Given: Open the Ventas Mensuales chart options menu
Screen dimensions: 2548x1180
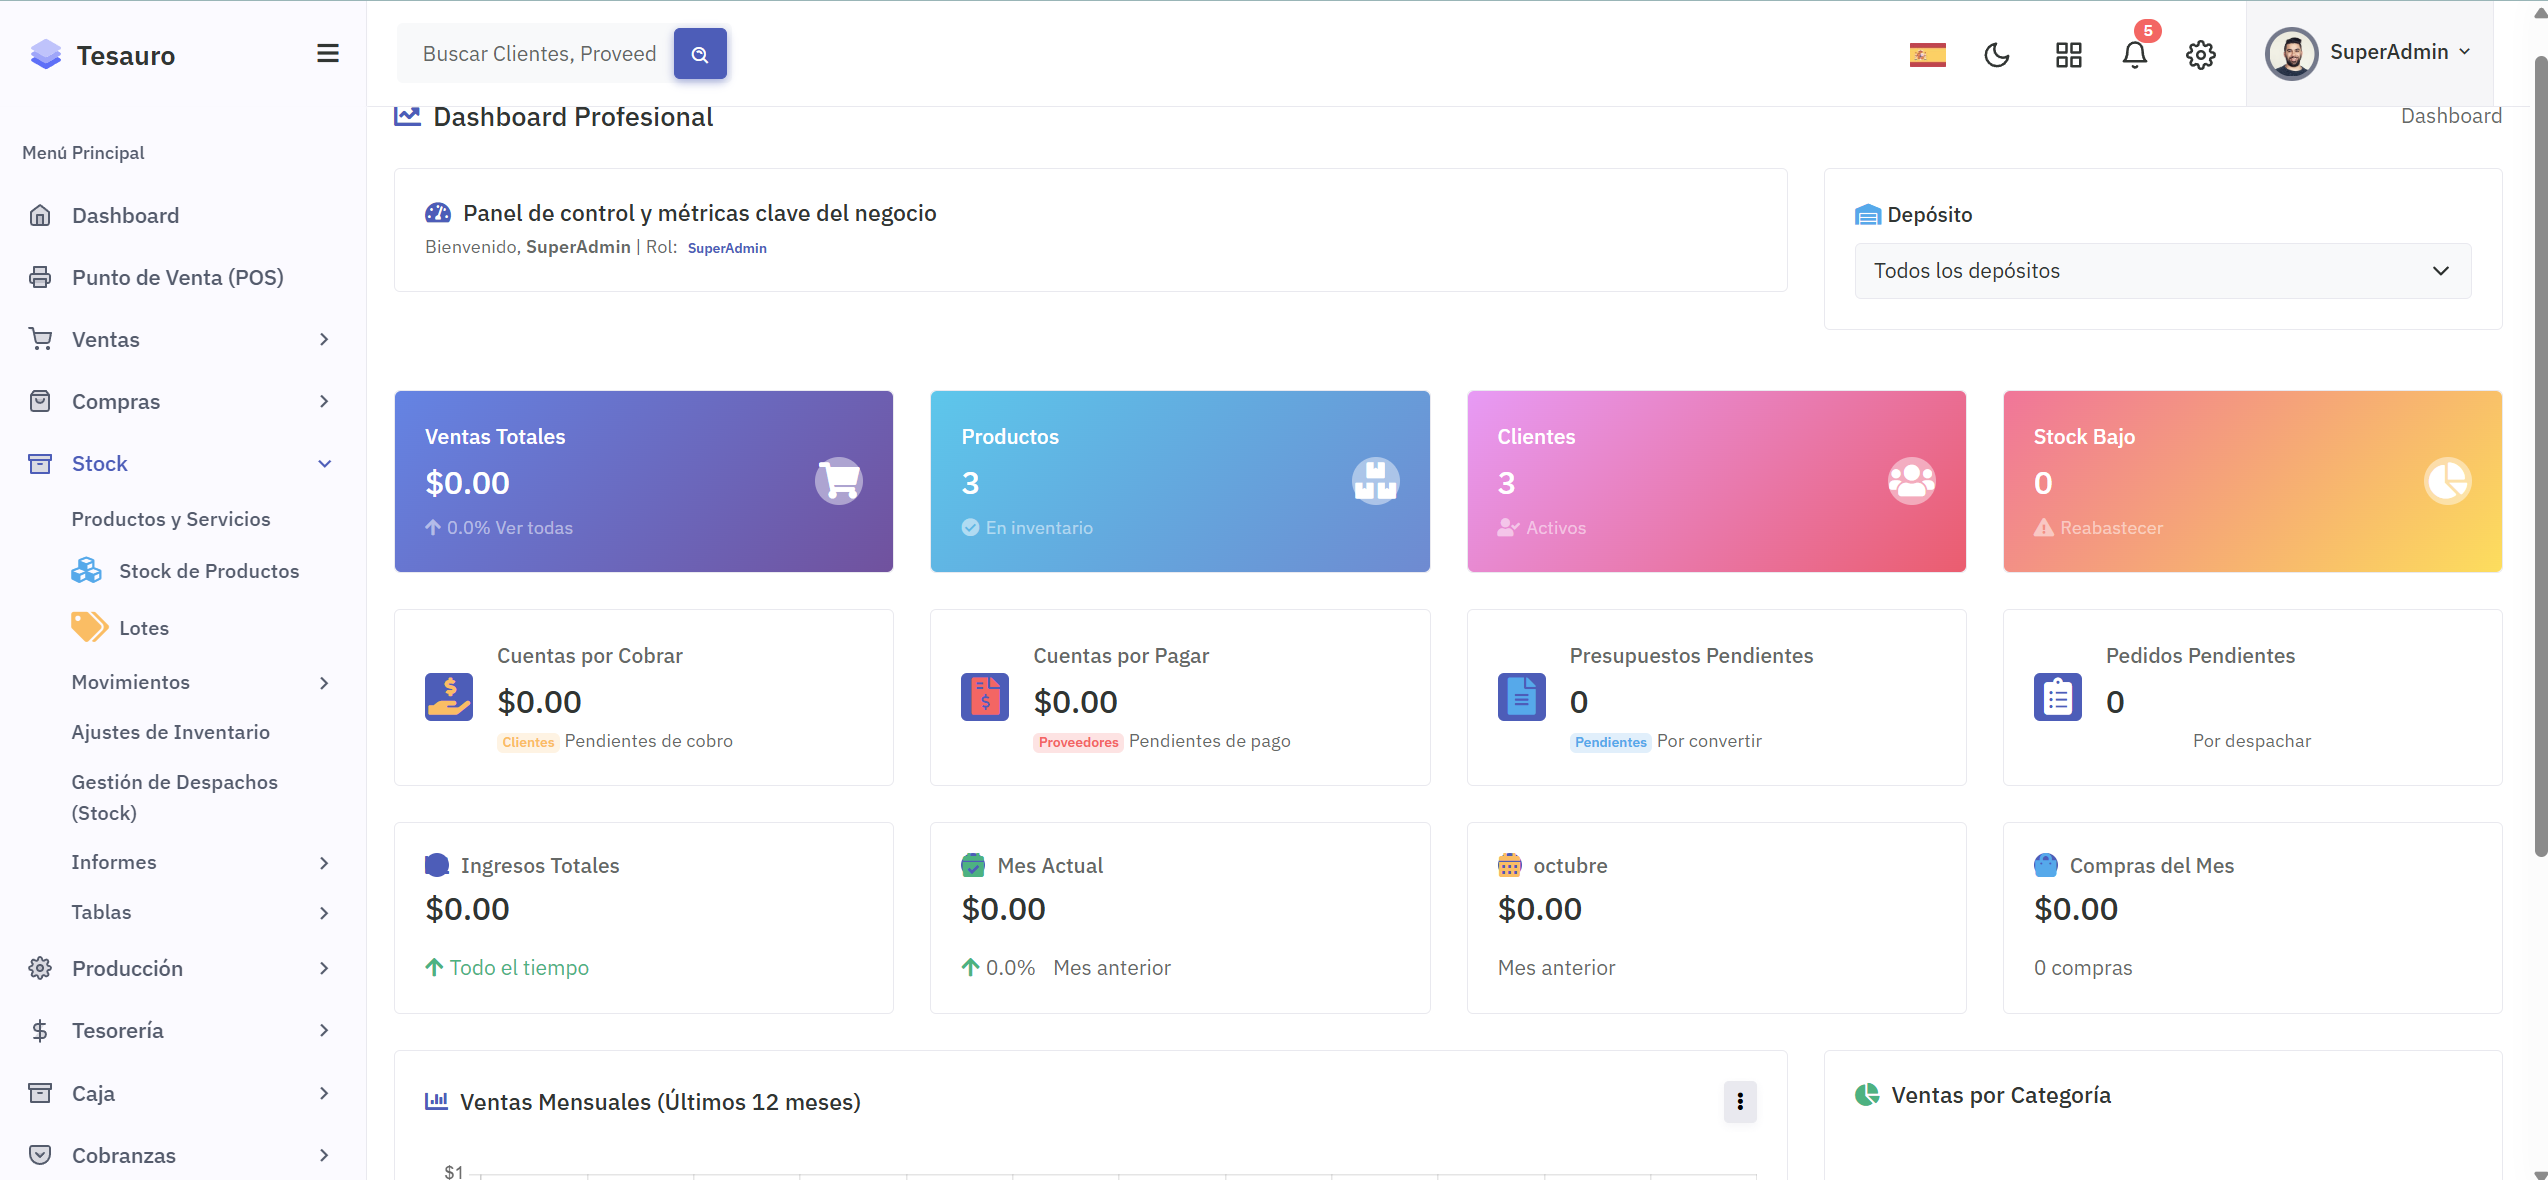Looking at the screenshot, I should pyautogui.click(x=1740, y=1101).
